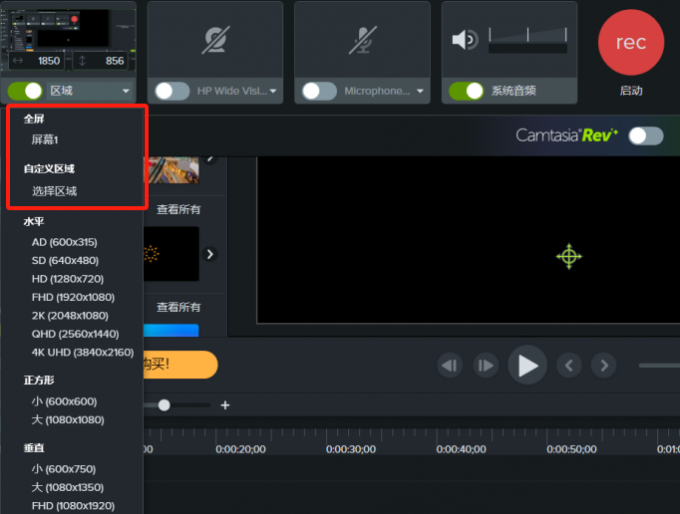Select AD (600x315) preset

point(64,242)
